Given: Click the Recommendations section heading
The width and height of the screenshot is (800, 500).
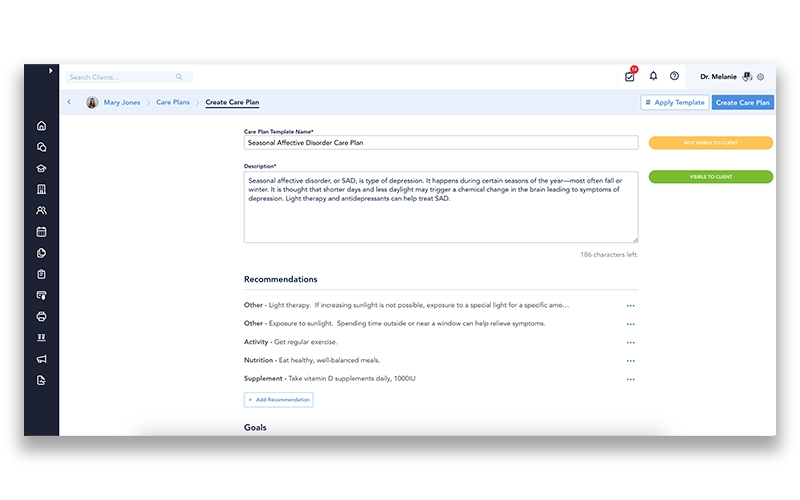Looking at the screenshot, I should [x=281, y=279].
